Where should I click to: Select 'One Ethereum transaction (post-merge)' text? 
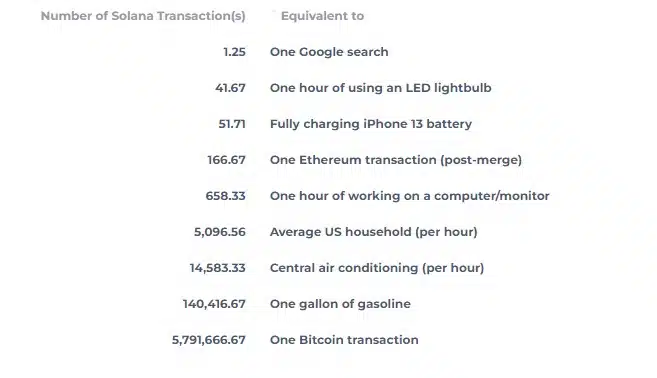tap(396, 160)
